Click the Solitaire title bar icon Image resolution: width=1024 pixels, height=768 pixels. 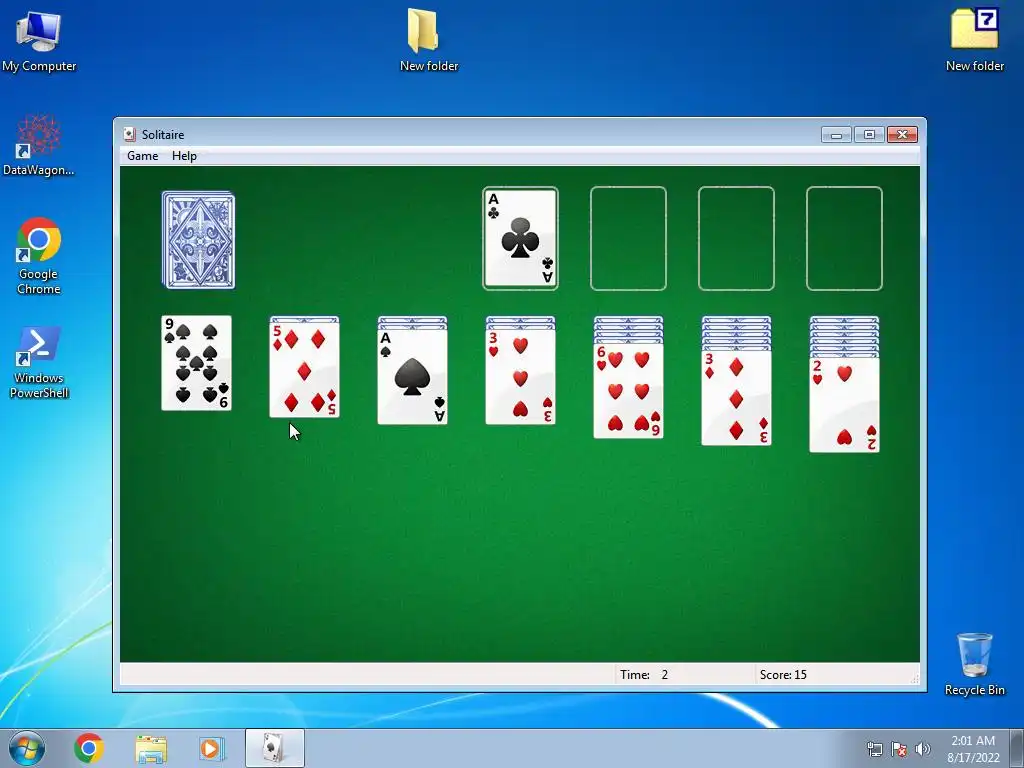click(x=129, y=135)
